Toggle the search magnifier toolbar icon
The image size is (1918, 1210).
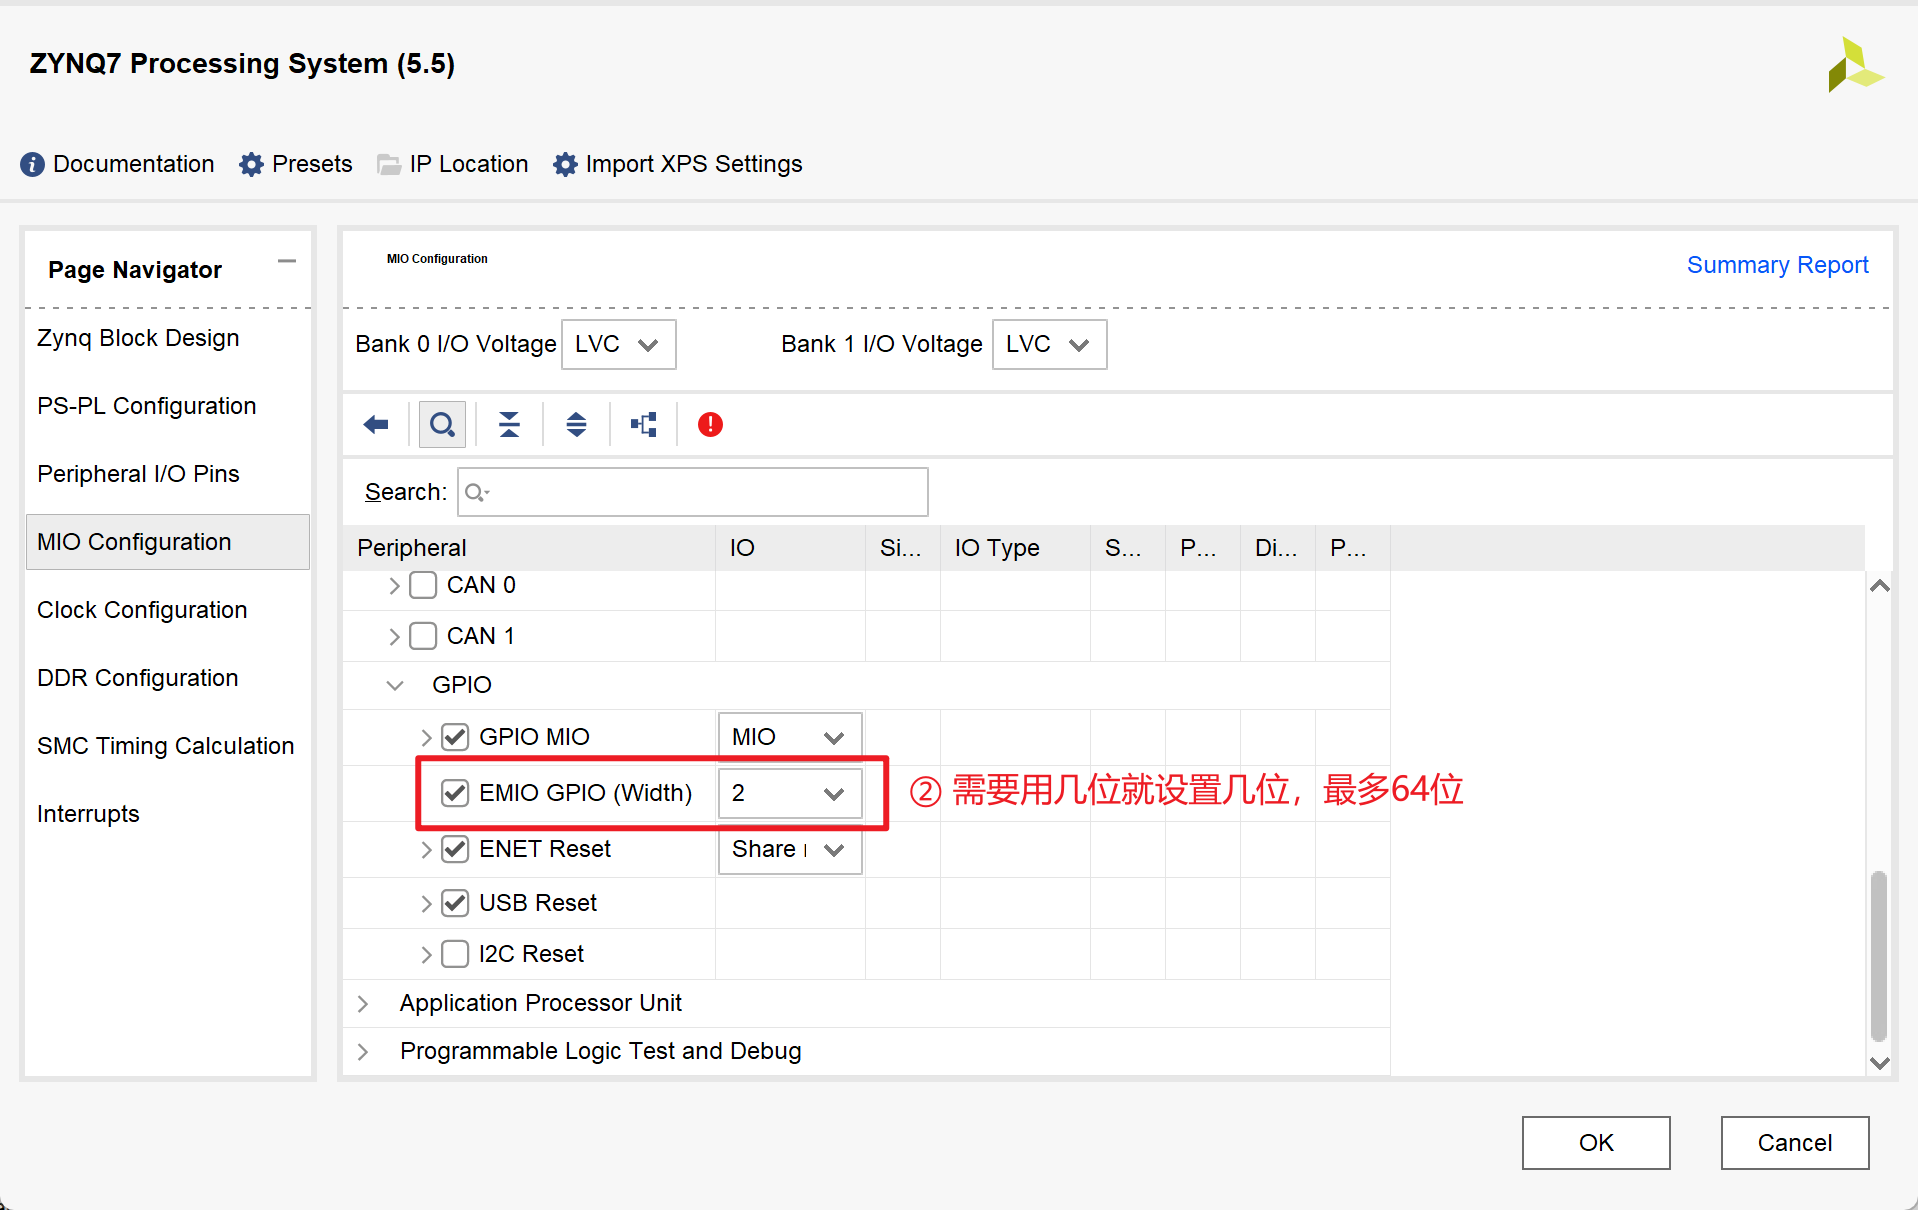(442, 425)
